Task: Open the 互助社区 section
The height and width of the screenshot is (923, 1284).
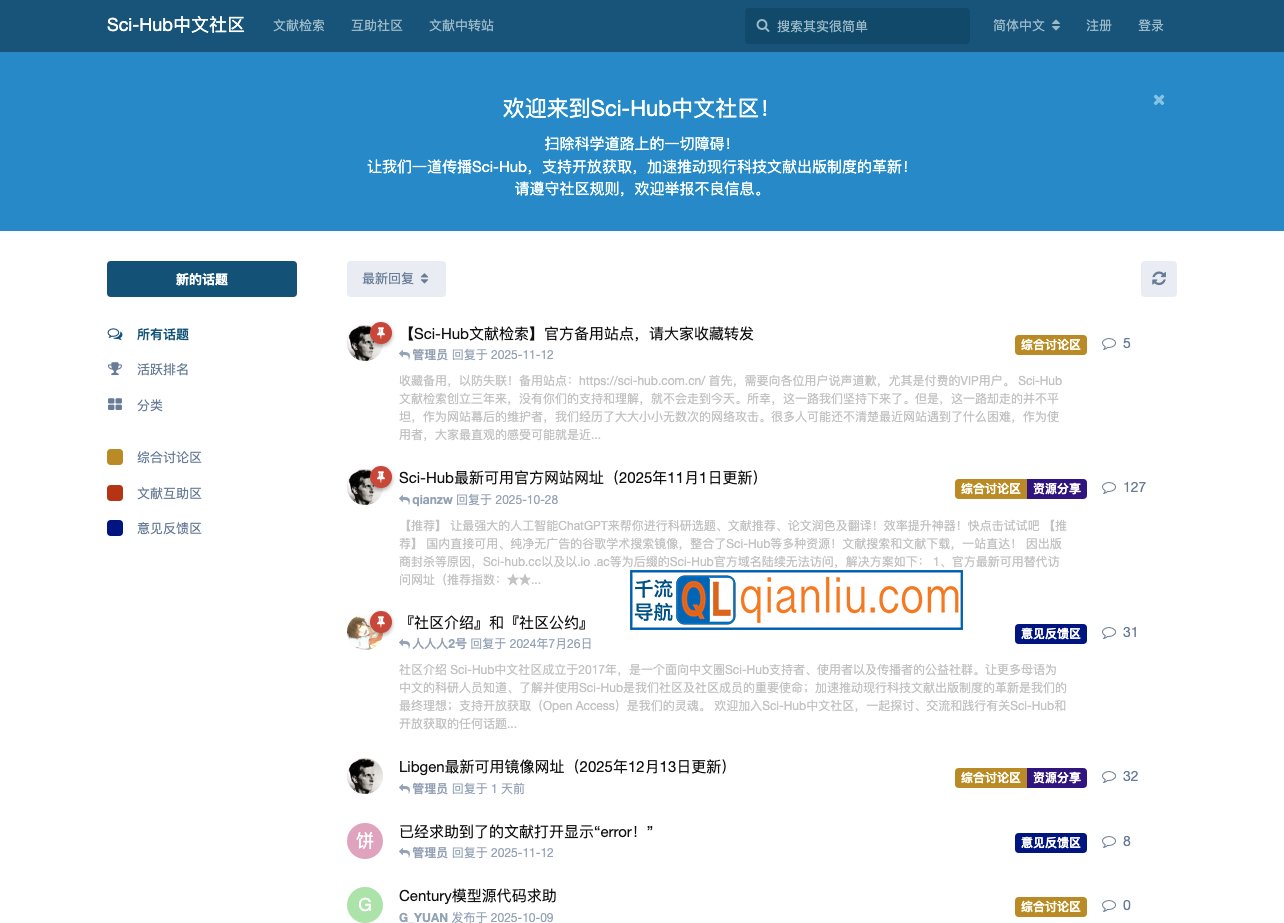Action: (x=376, y=26)
